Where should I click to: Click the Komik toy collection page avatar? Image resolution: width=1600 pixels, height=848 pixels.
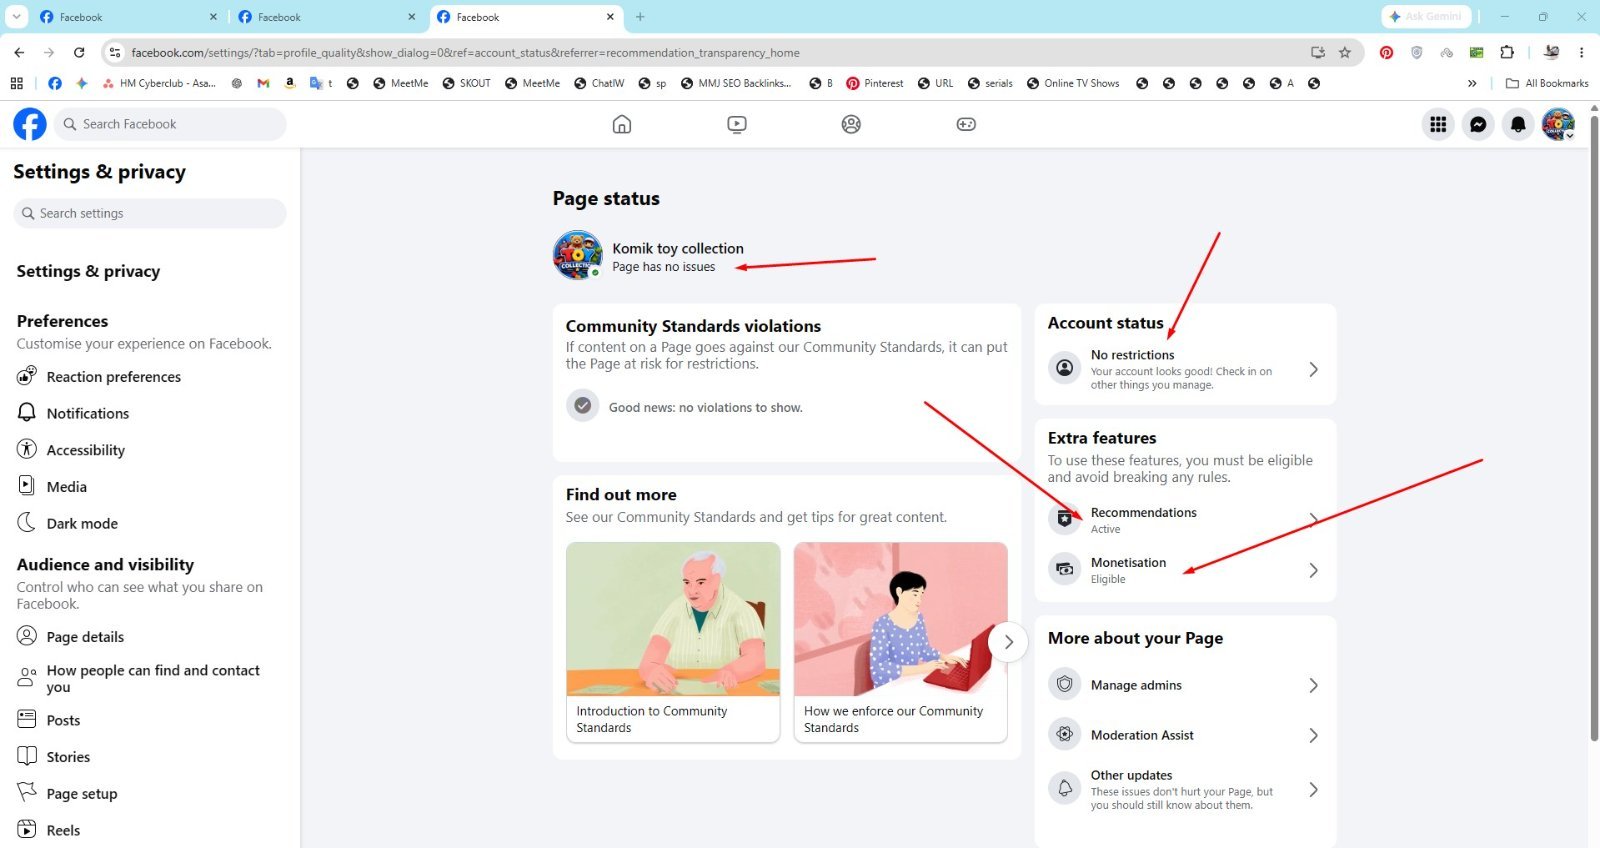578,255
